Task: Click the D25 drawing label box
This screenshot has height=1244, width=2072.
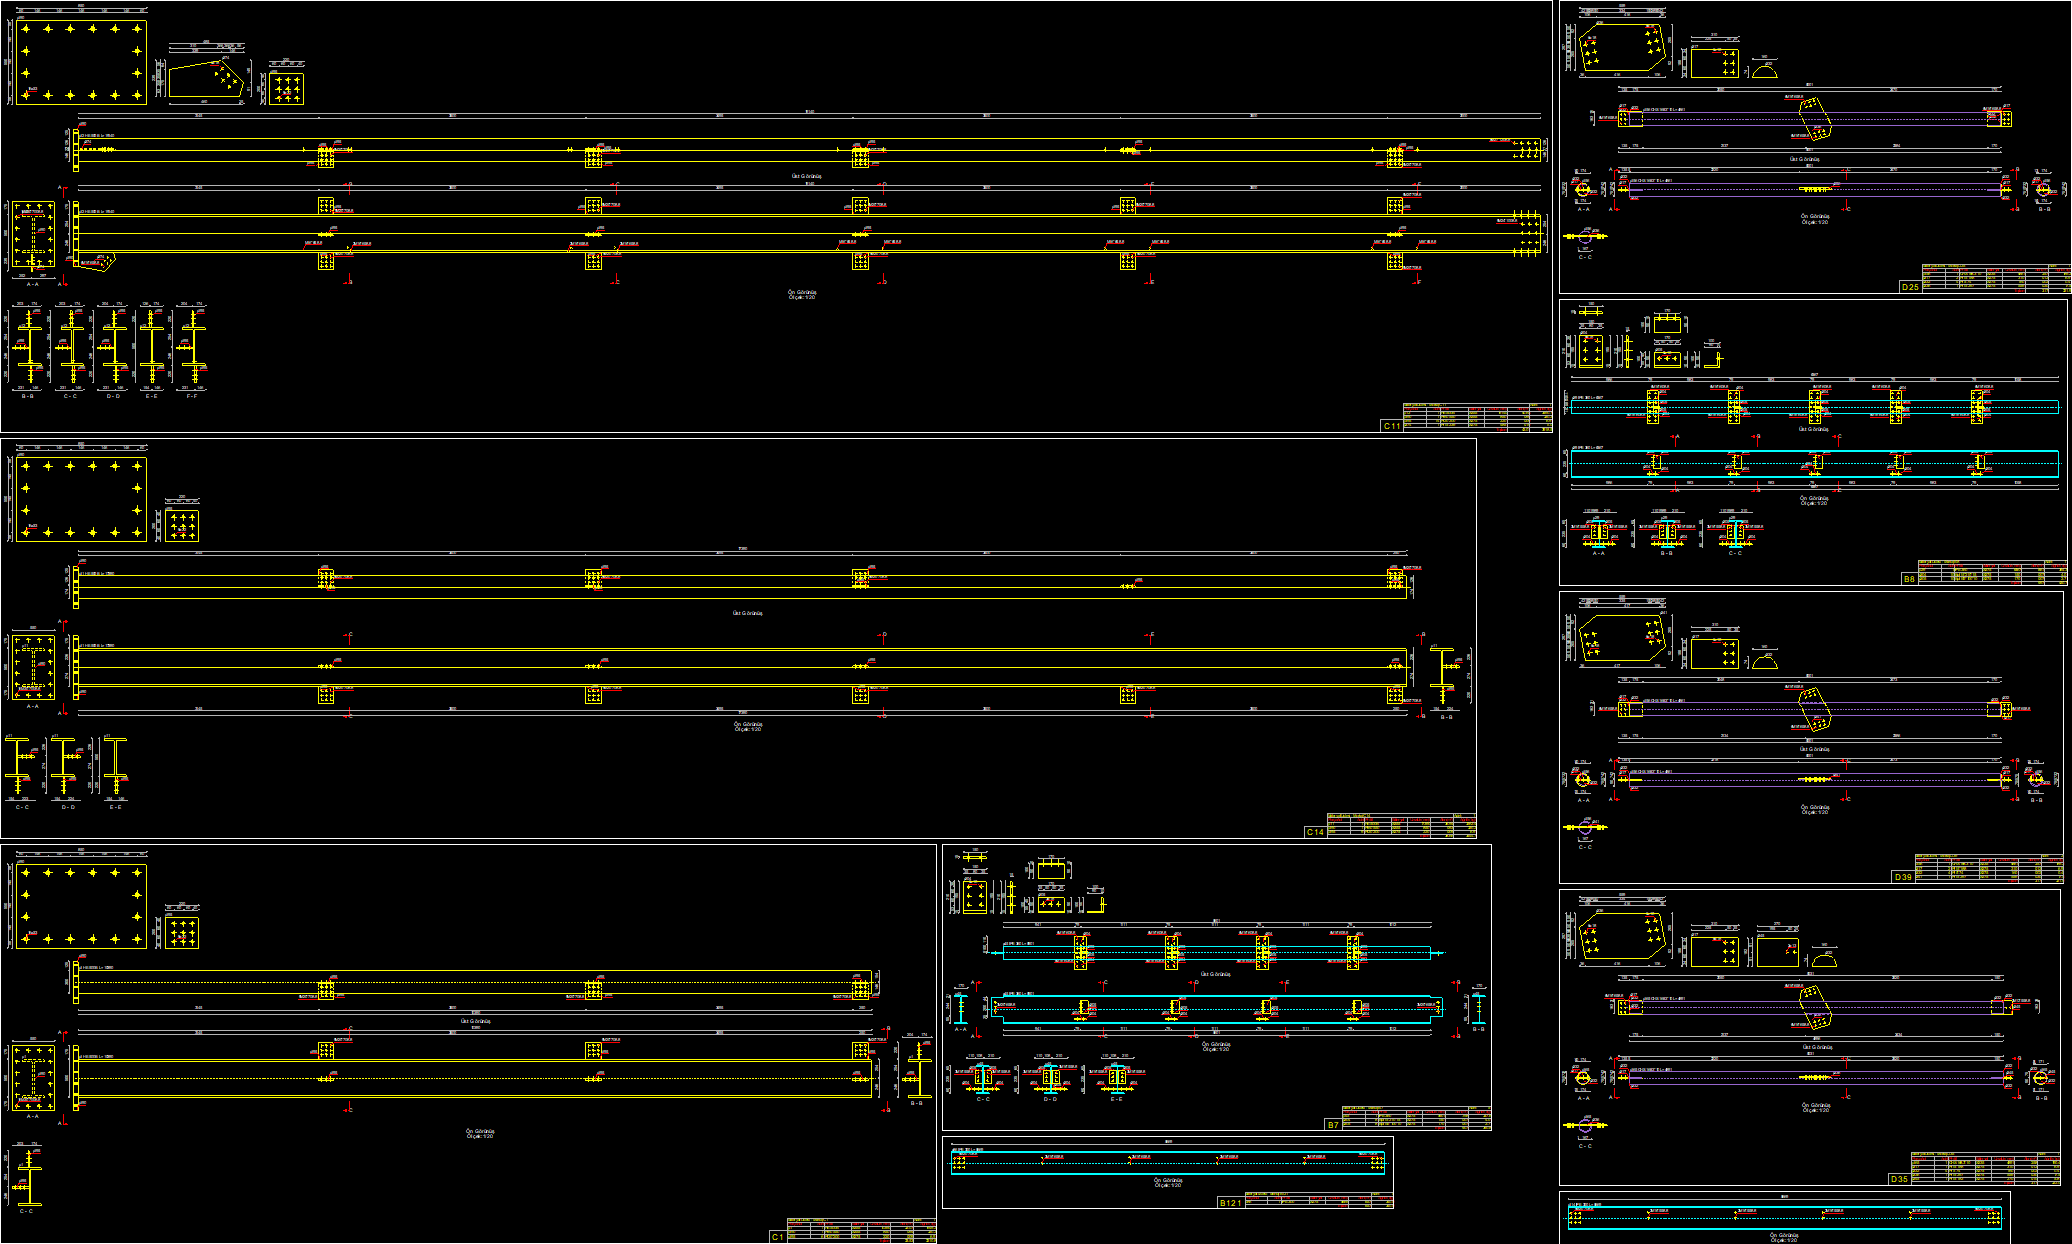Action: pos(1910,287)
